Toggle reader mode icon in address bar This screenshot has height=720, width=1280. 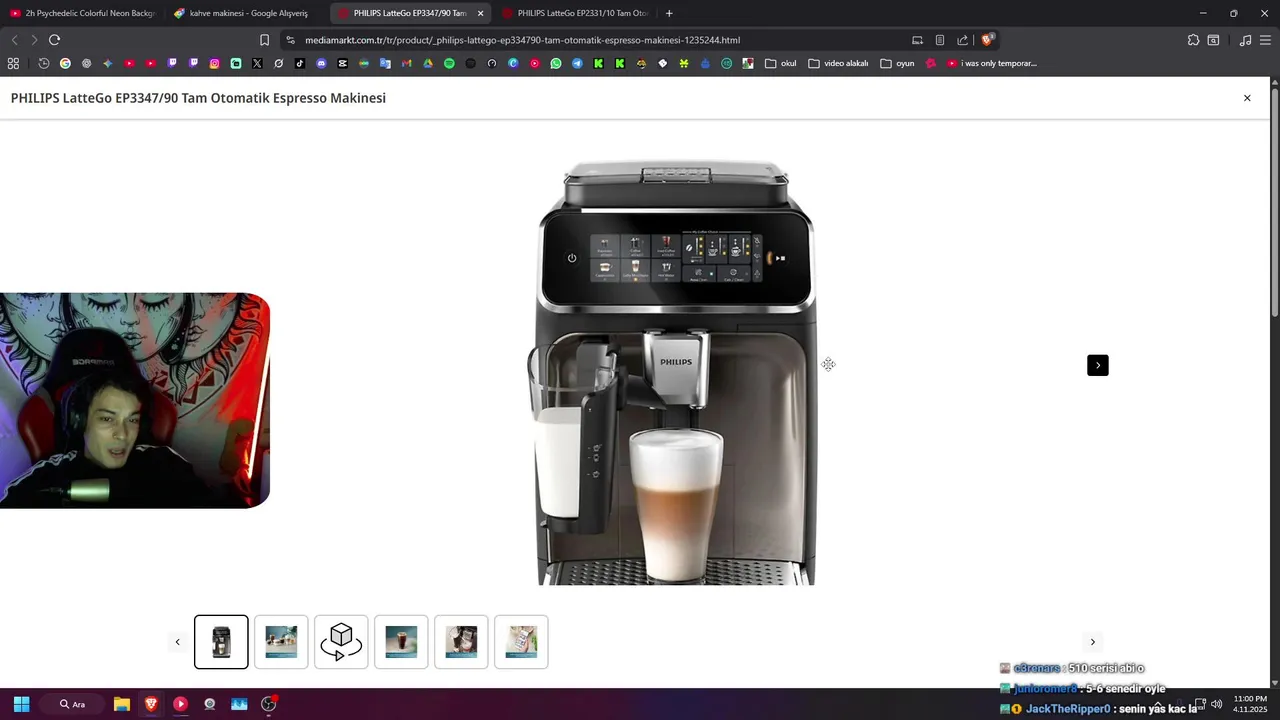940,40
